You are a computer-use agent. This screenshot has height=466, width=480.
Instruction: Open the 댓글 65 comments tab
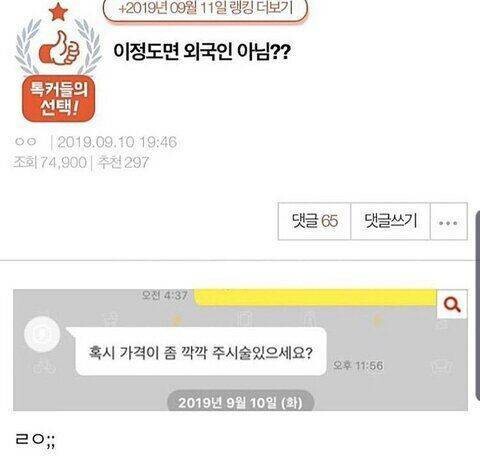coord(315,221)
